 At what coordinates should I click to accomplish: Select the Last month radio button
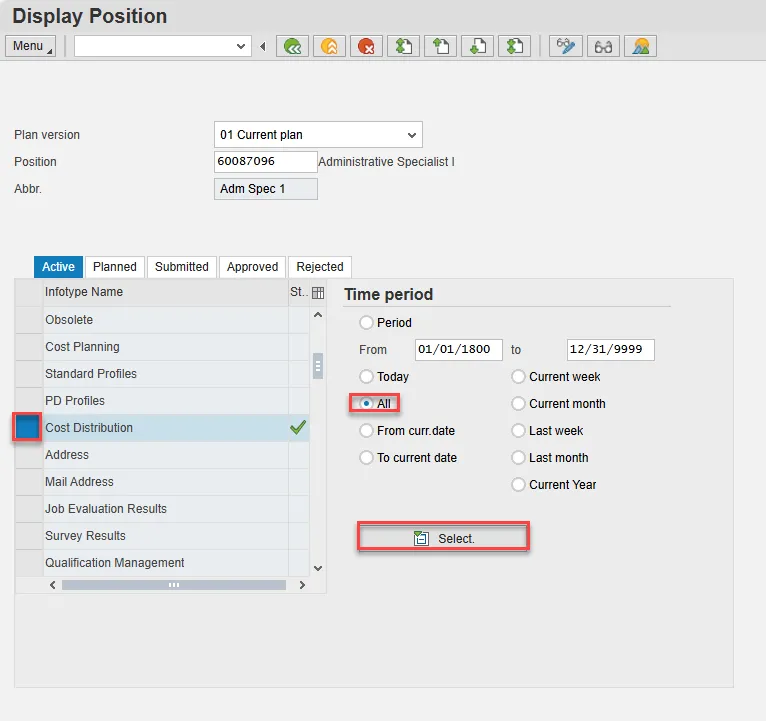pyautogui.click(x=518, y=458)
